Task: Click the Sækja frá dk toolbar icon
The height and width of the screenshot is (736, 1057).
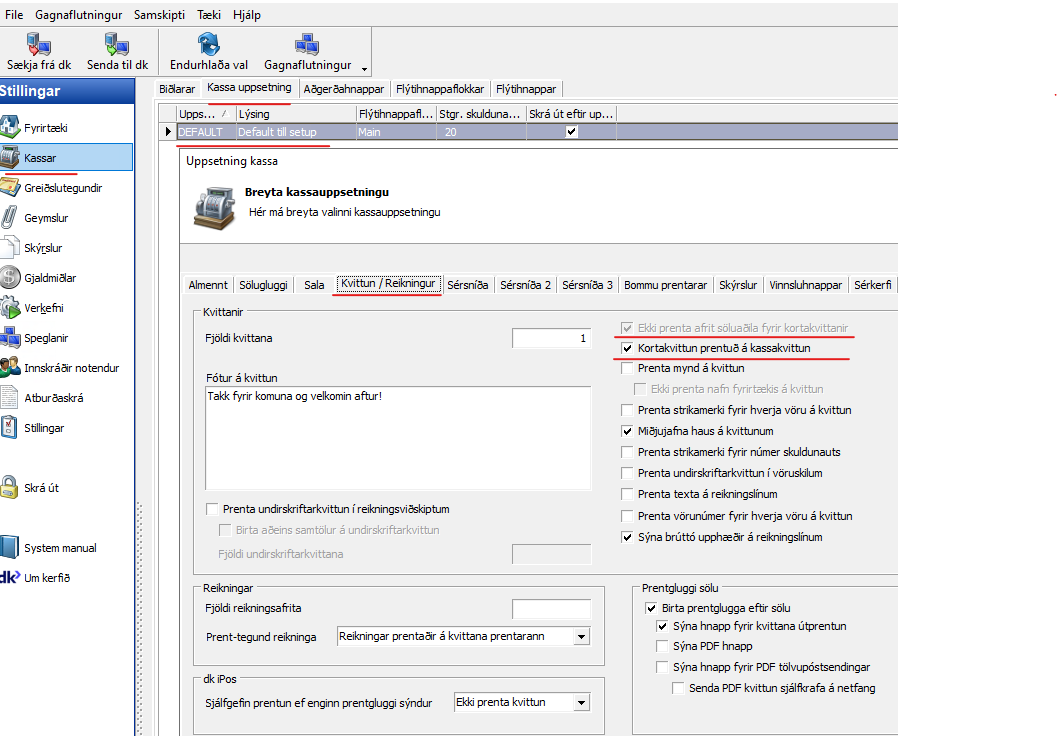Action: point(38,44)
